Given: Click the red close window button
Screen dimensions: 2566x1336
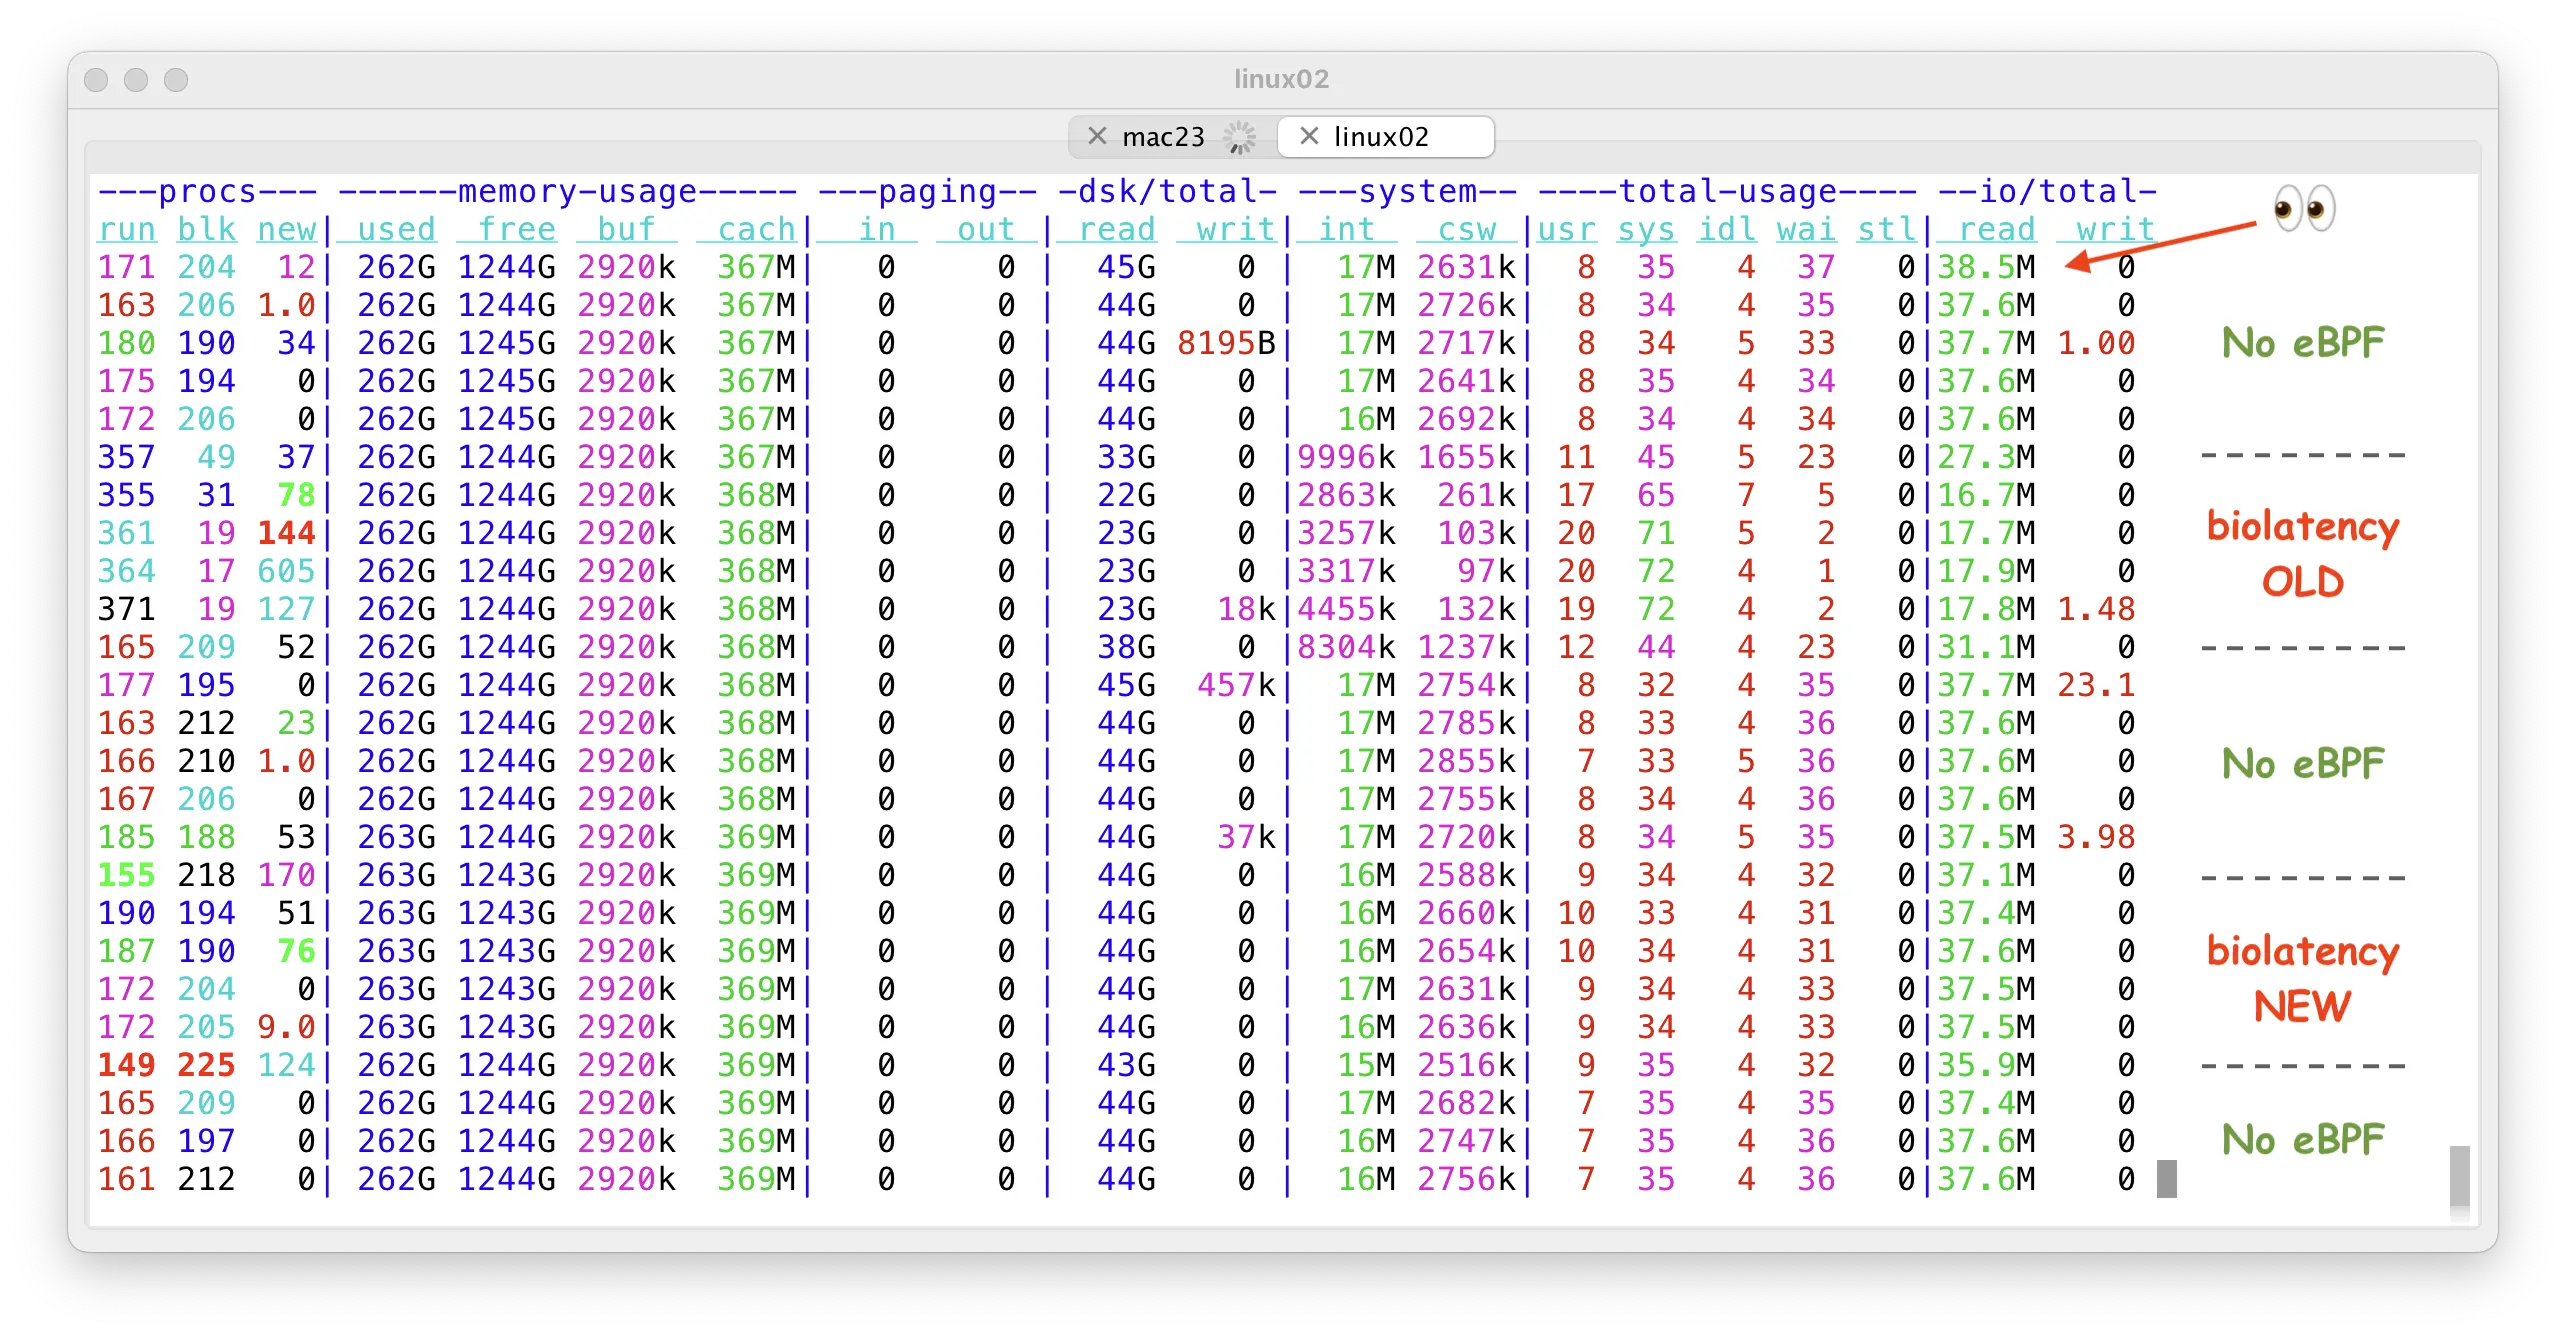Looking at the screenshot, I should click(x=96, y=80).
